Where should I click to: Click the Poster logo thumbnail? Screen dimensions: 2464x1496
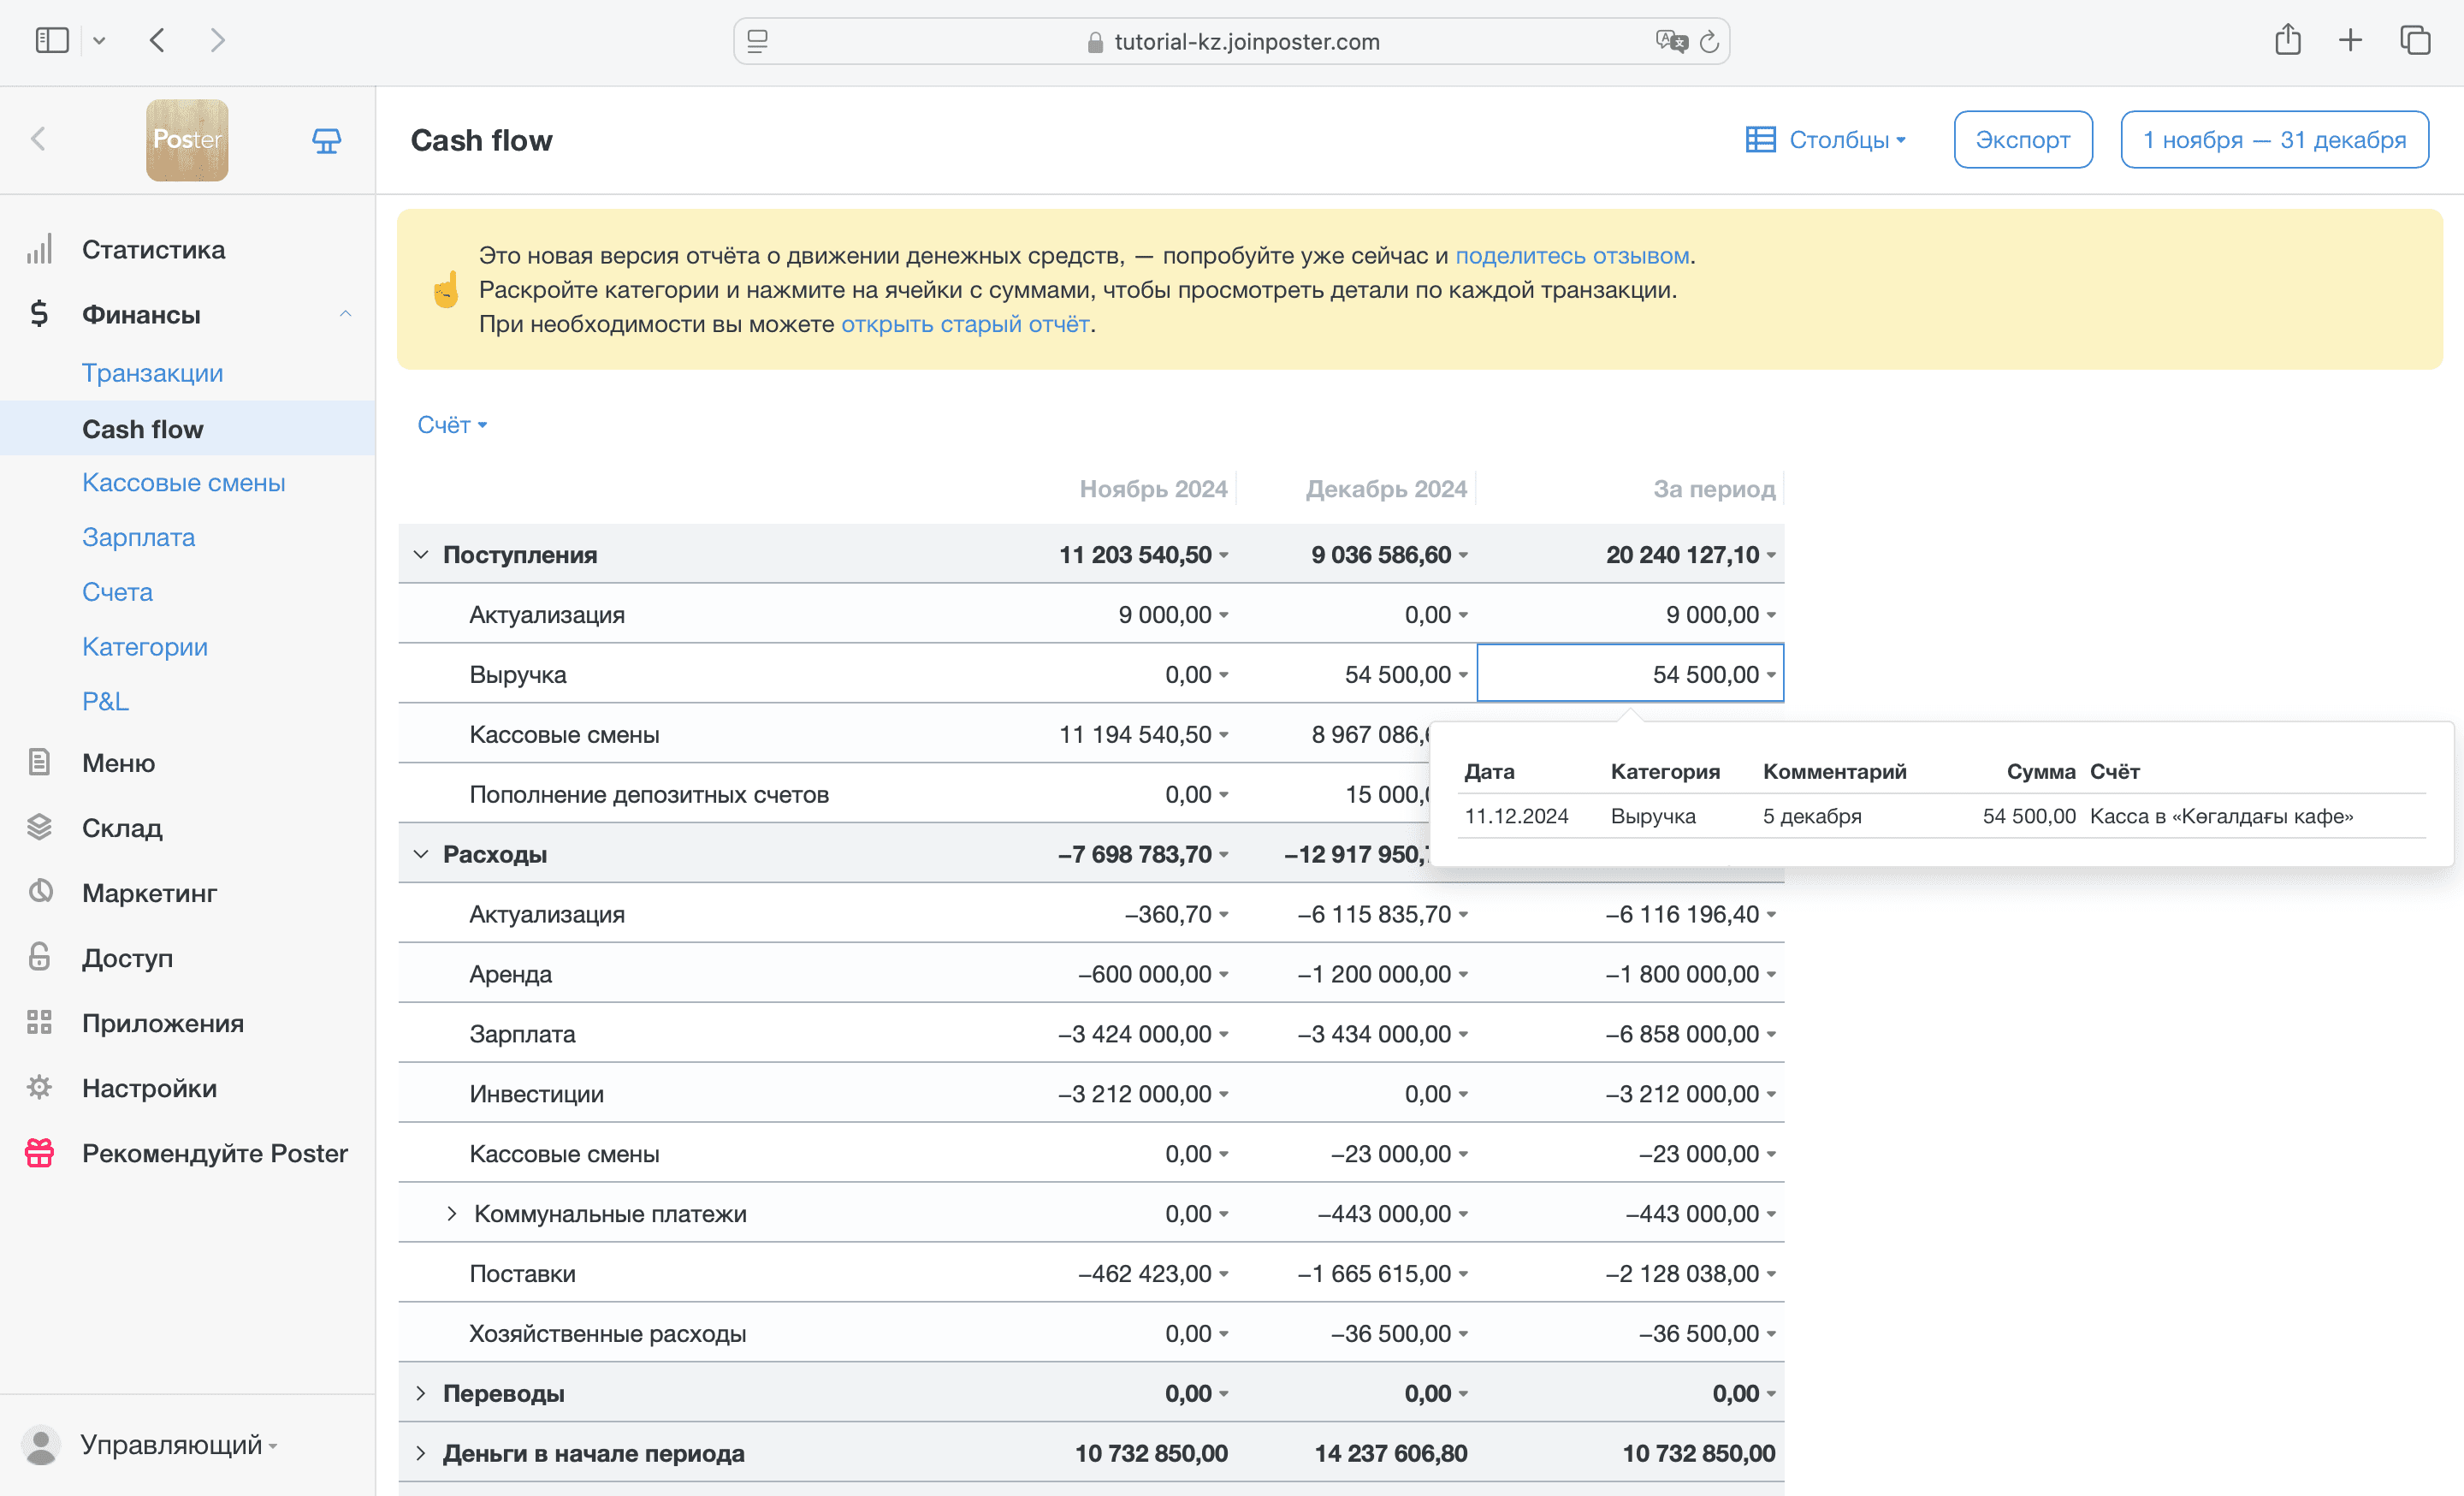(187, 140)
